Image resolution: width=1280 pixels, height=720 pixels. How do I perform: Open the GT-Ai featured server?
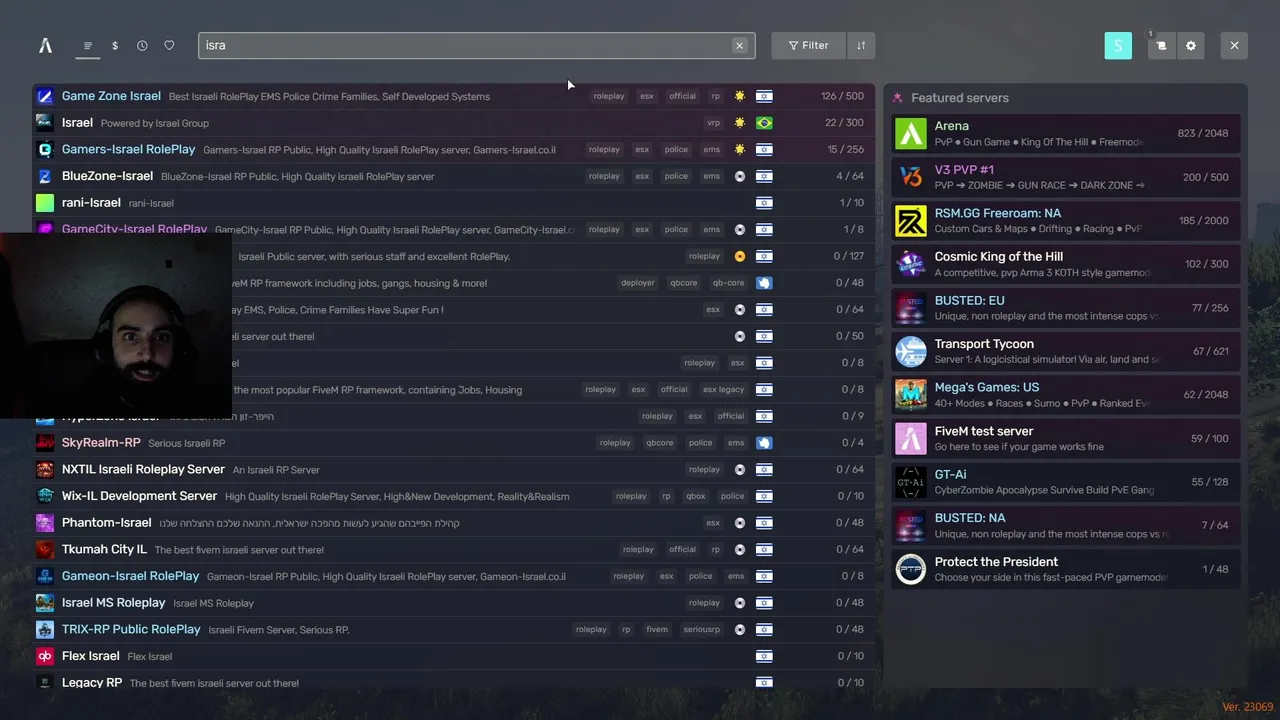pyautogui.click(x=1066, y=481)
